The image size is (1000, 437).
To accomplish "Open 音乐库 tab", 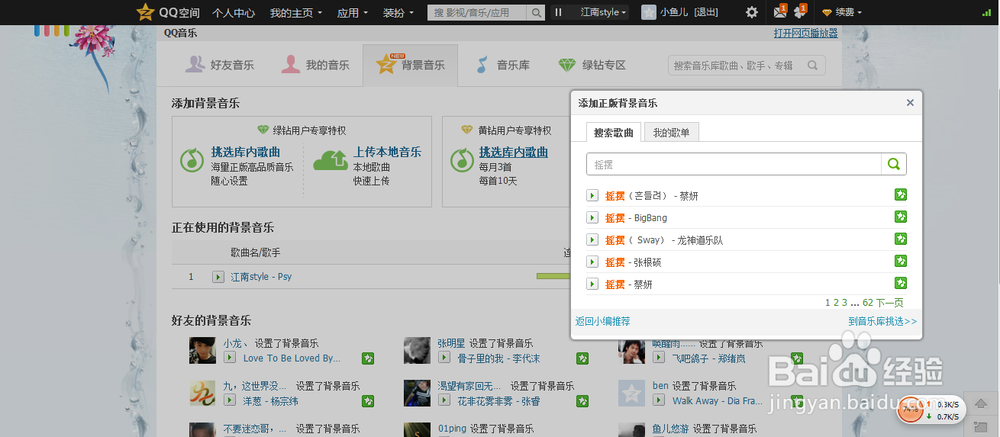I will click(x=503, y=65).
